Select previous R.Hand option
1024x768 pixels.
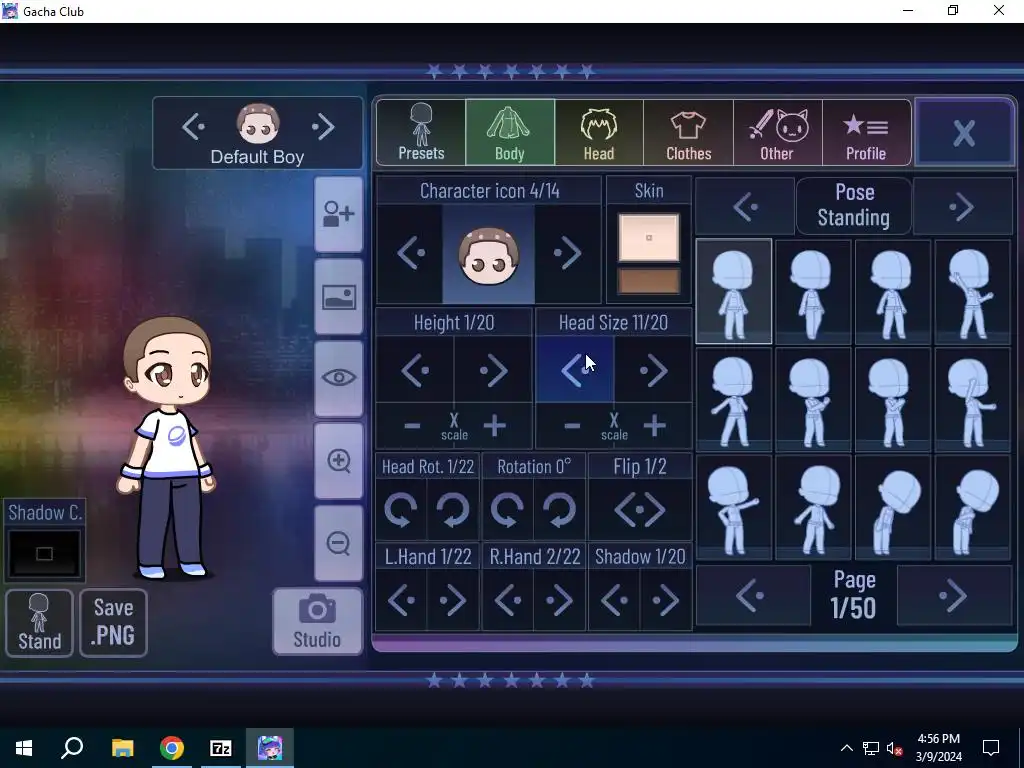507,600
